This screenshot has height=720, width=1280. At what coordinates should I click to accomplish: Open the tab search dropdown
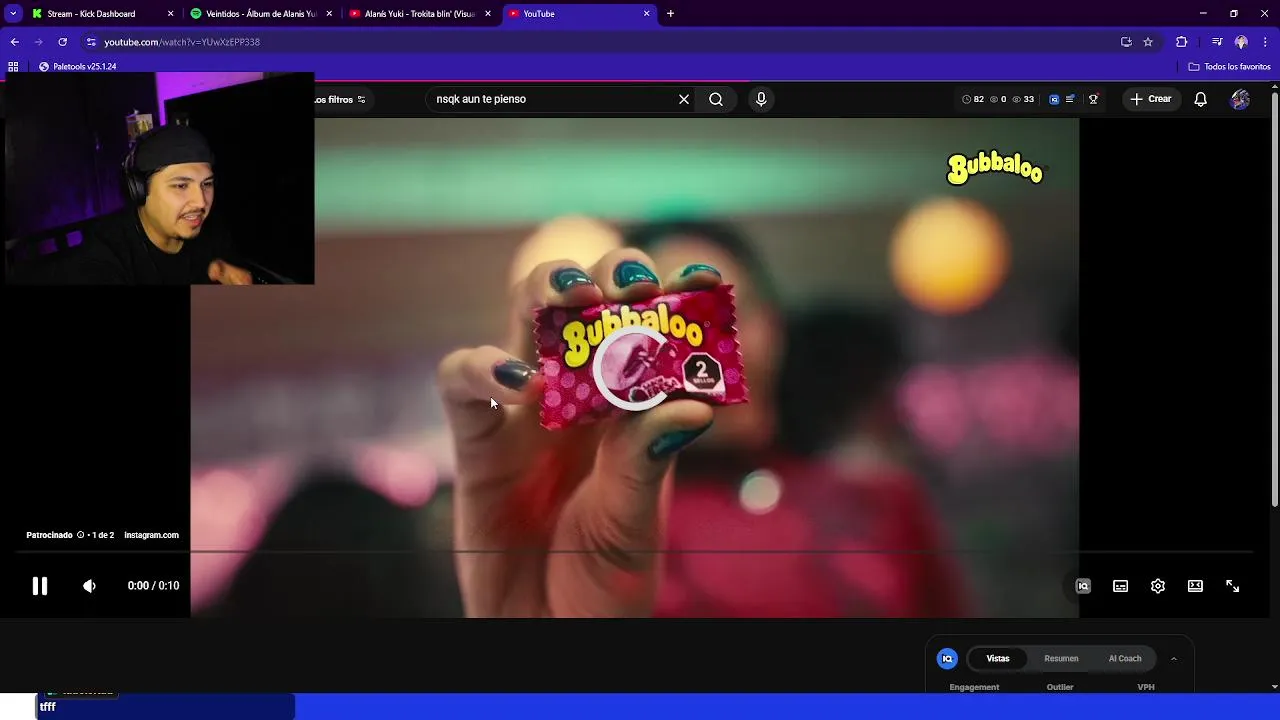tap(13, 14)
